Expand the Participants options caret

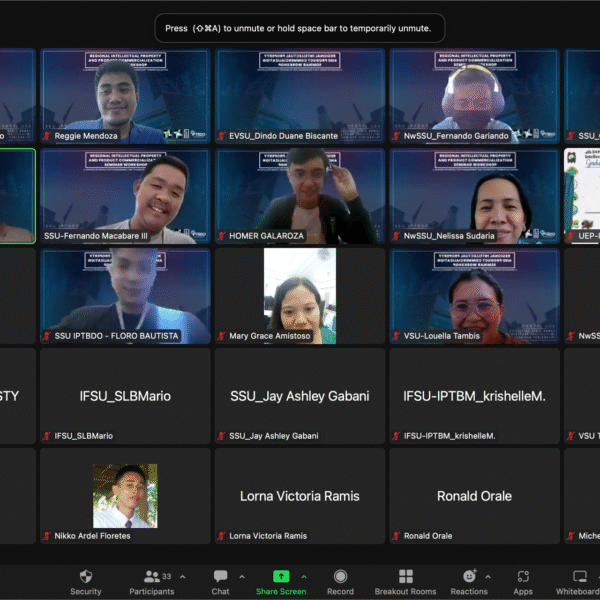(183, 577)
